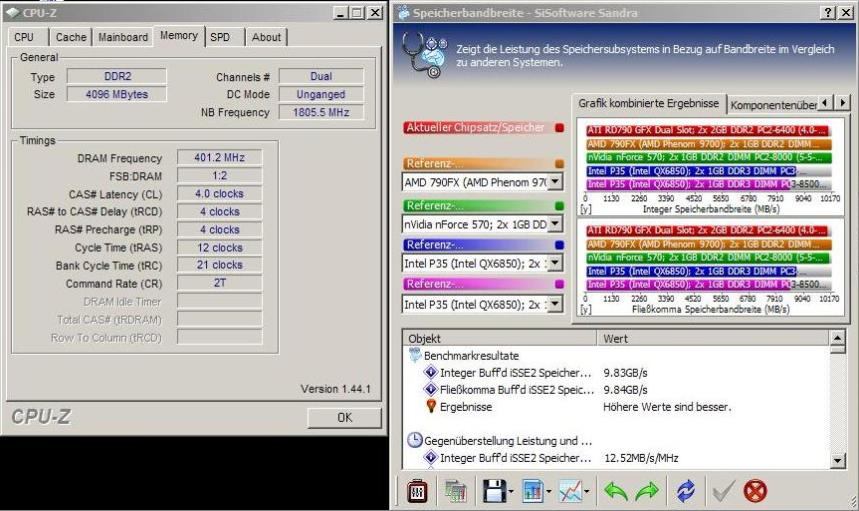Click NB Frequency 1805.5 MHz field
The image size is (859, 511).
[x=321, y=112]
